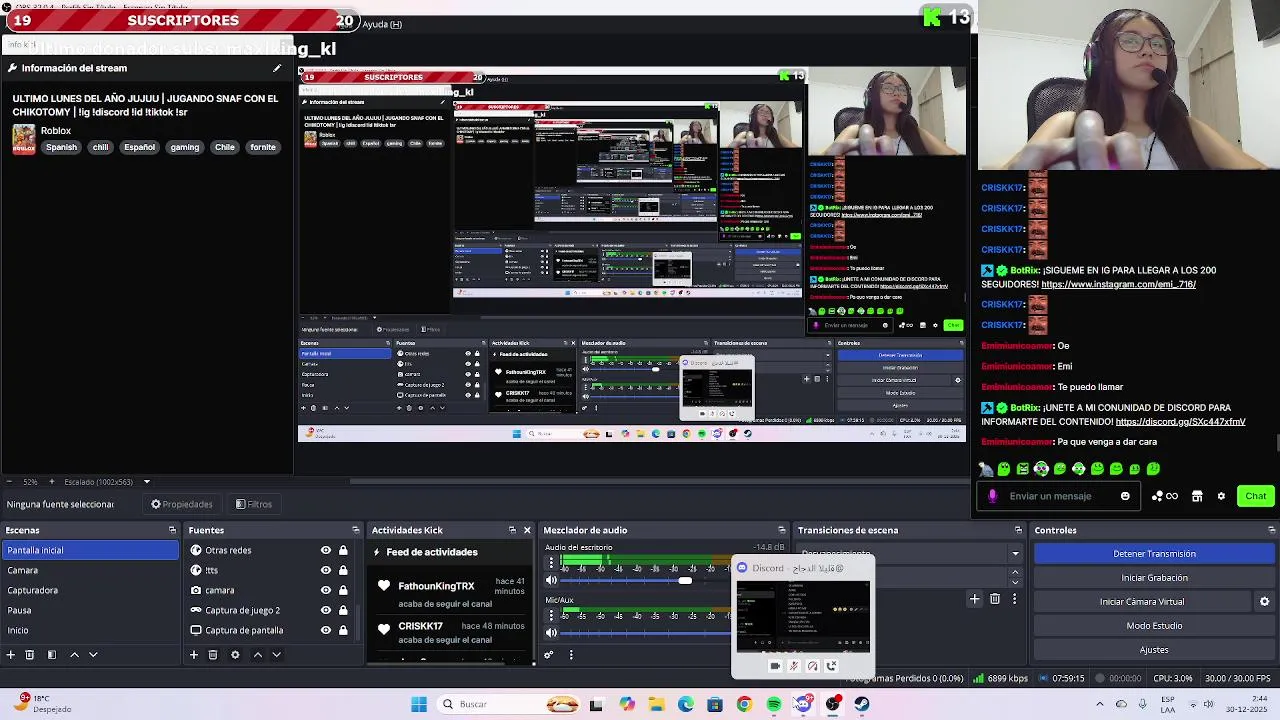This screenshot has height=720, width=1280.
Task: Open virtual camera settings gear
Action: click(x=1264, y=602)
